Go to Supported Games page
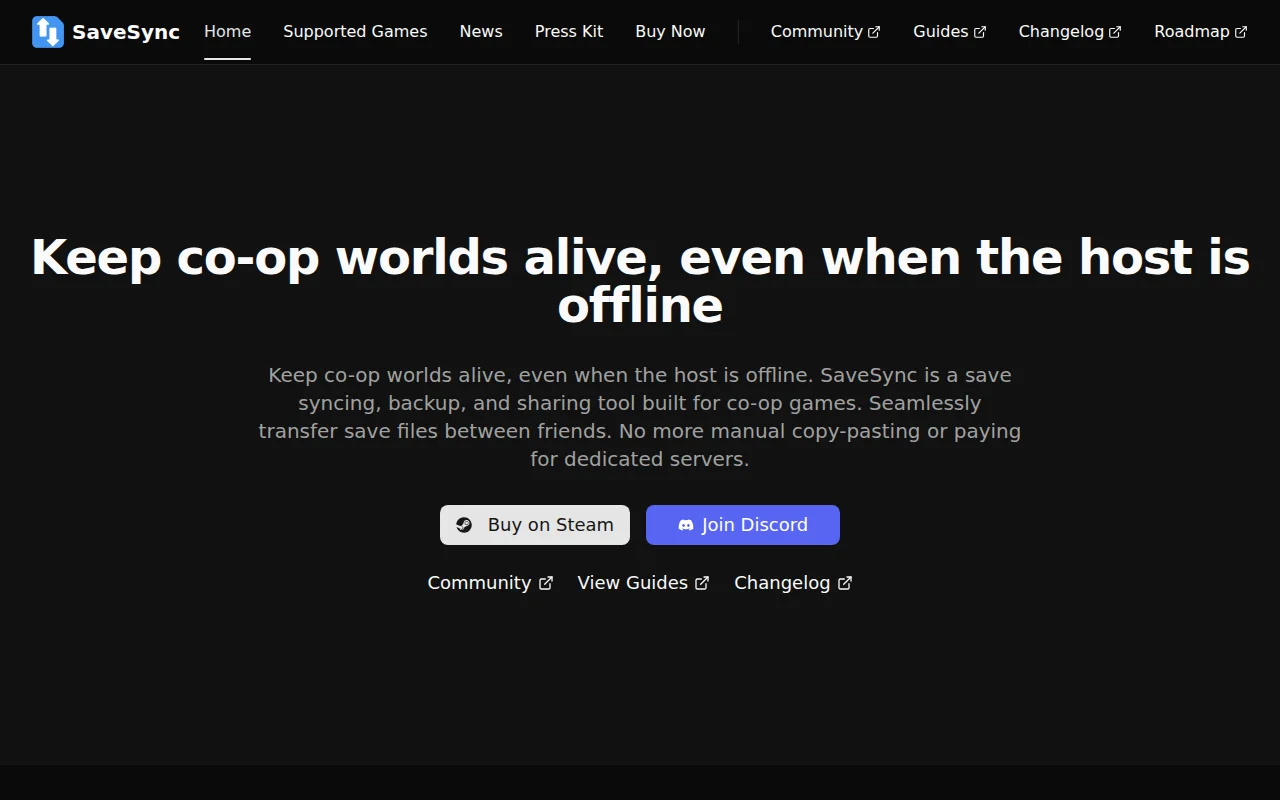Image resolution: width=1280 pixels, height=800 pixels. coord(355,32)
